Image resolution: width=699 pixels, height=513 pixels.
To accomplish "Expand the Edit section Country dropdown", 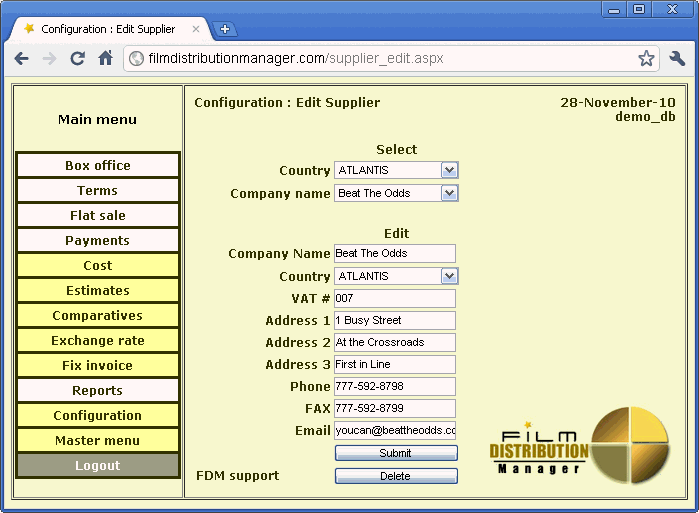I will click(x=449, y=276).
